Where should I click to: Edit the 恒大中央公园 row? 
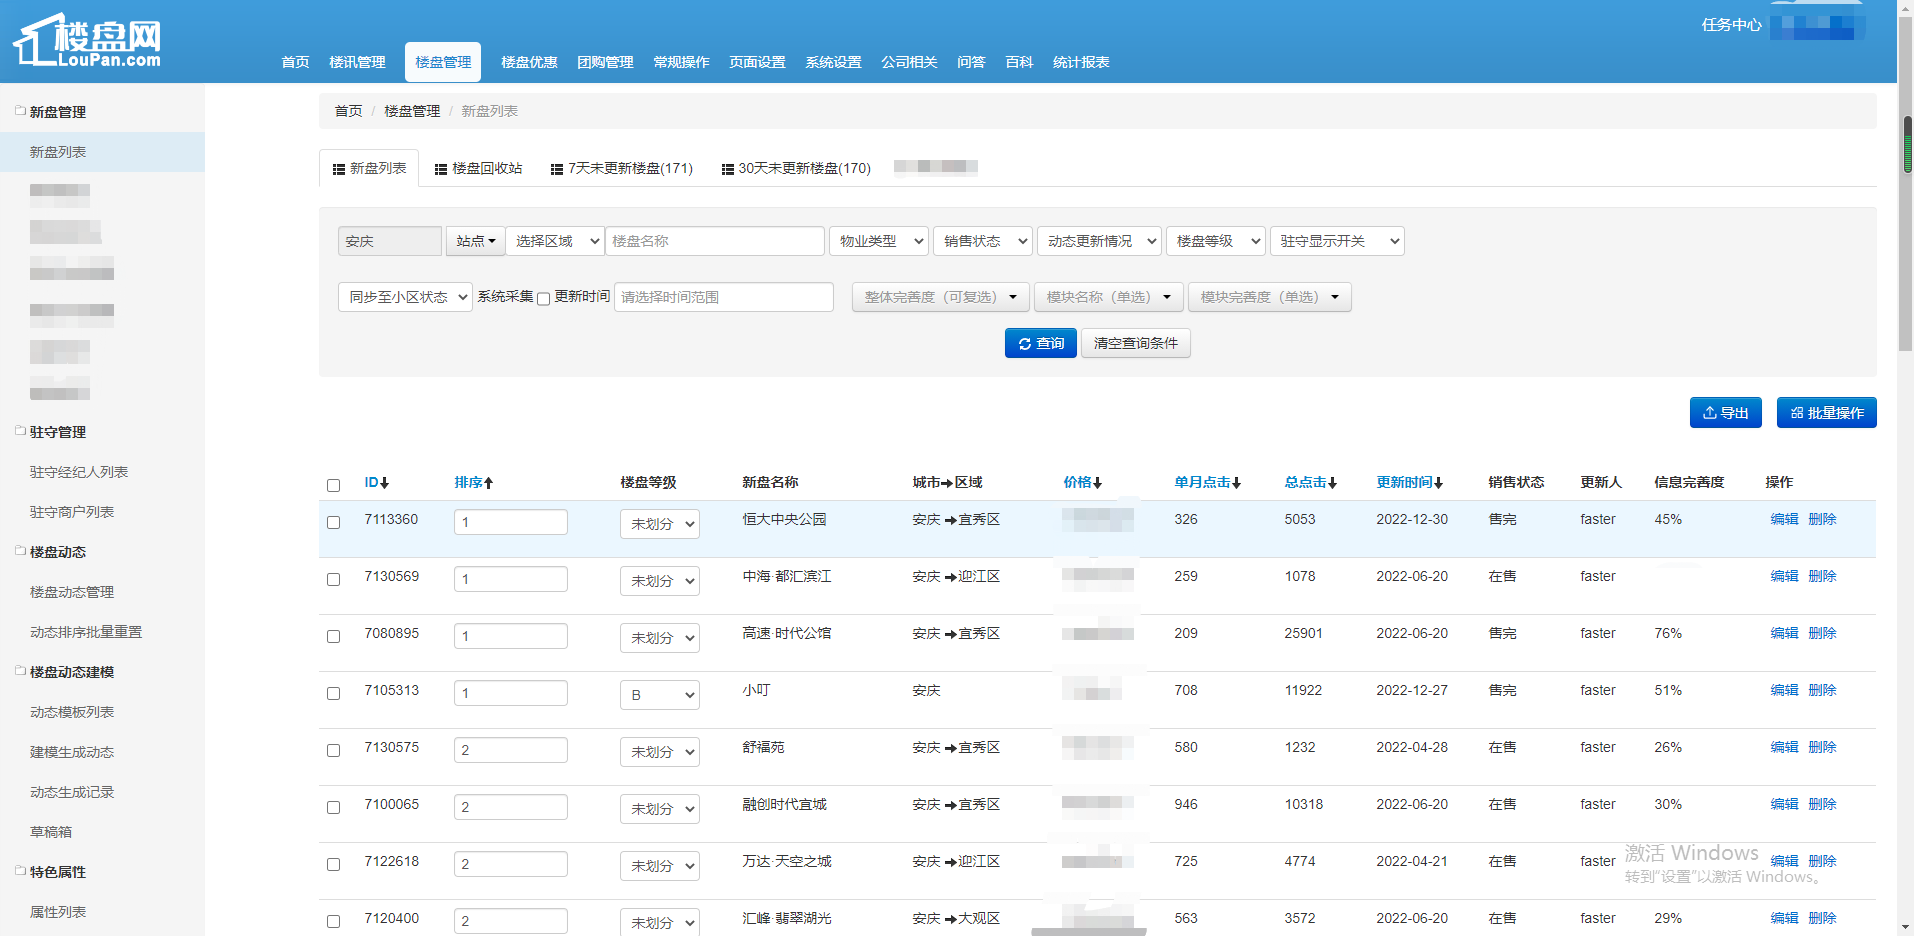pos(1784,519)
